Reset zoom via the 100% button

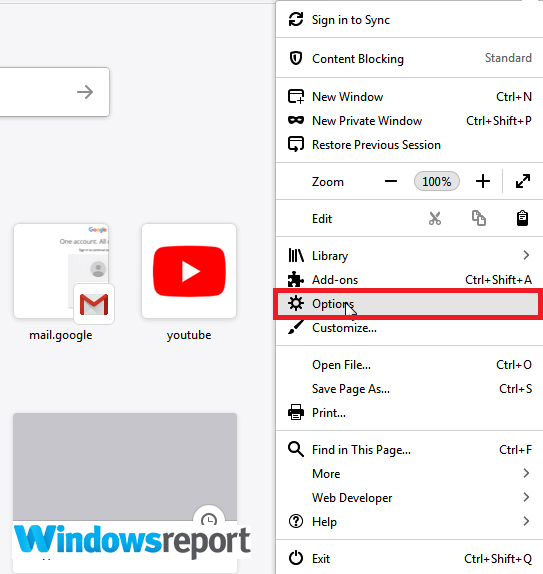tap(436, 181)
